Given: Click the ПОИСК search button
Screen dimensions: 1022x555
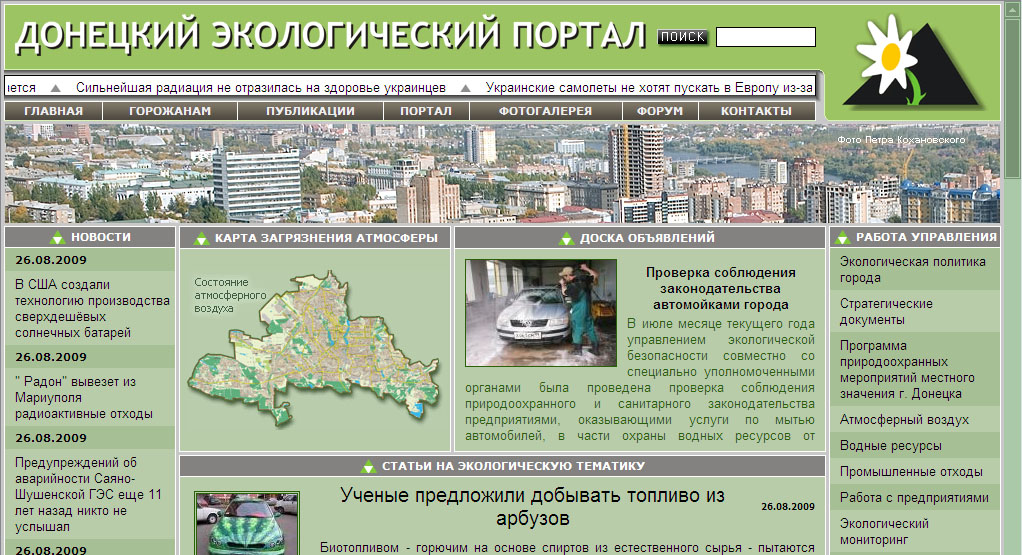Looking at the screenshot, I should click(682, 37).
